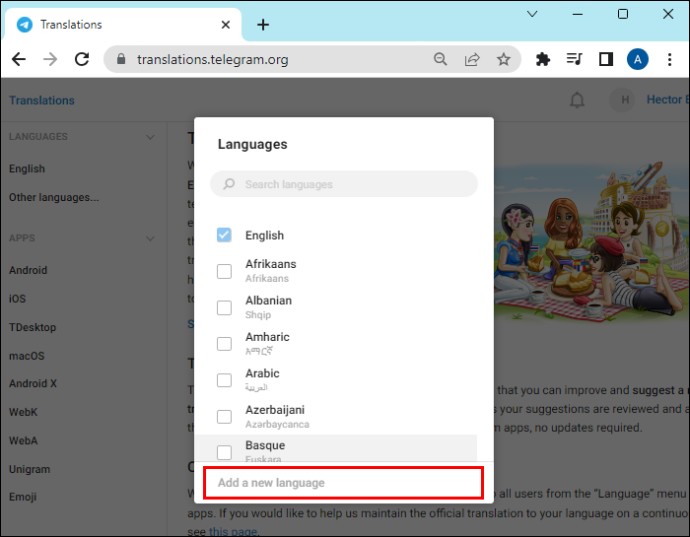Image resolution: width=690 pixels, height=537 pixels.
Task: Reload the Translations page
Action: [82, 59]
